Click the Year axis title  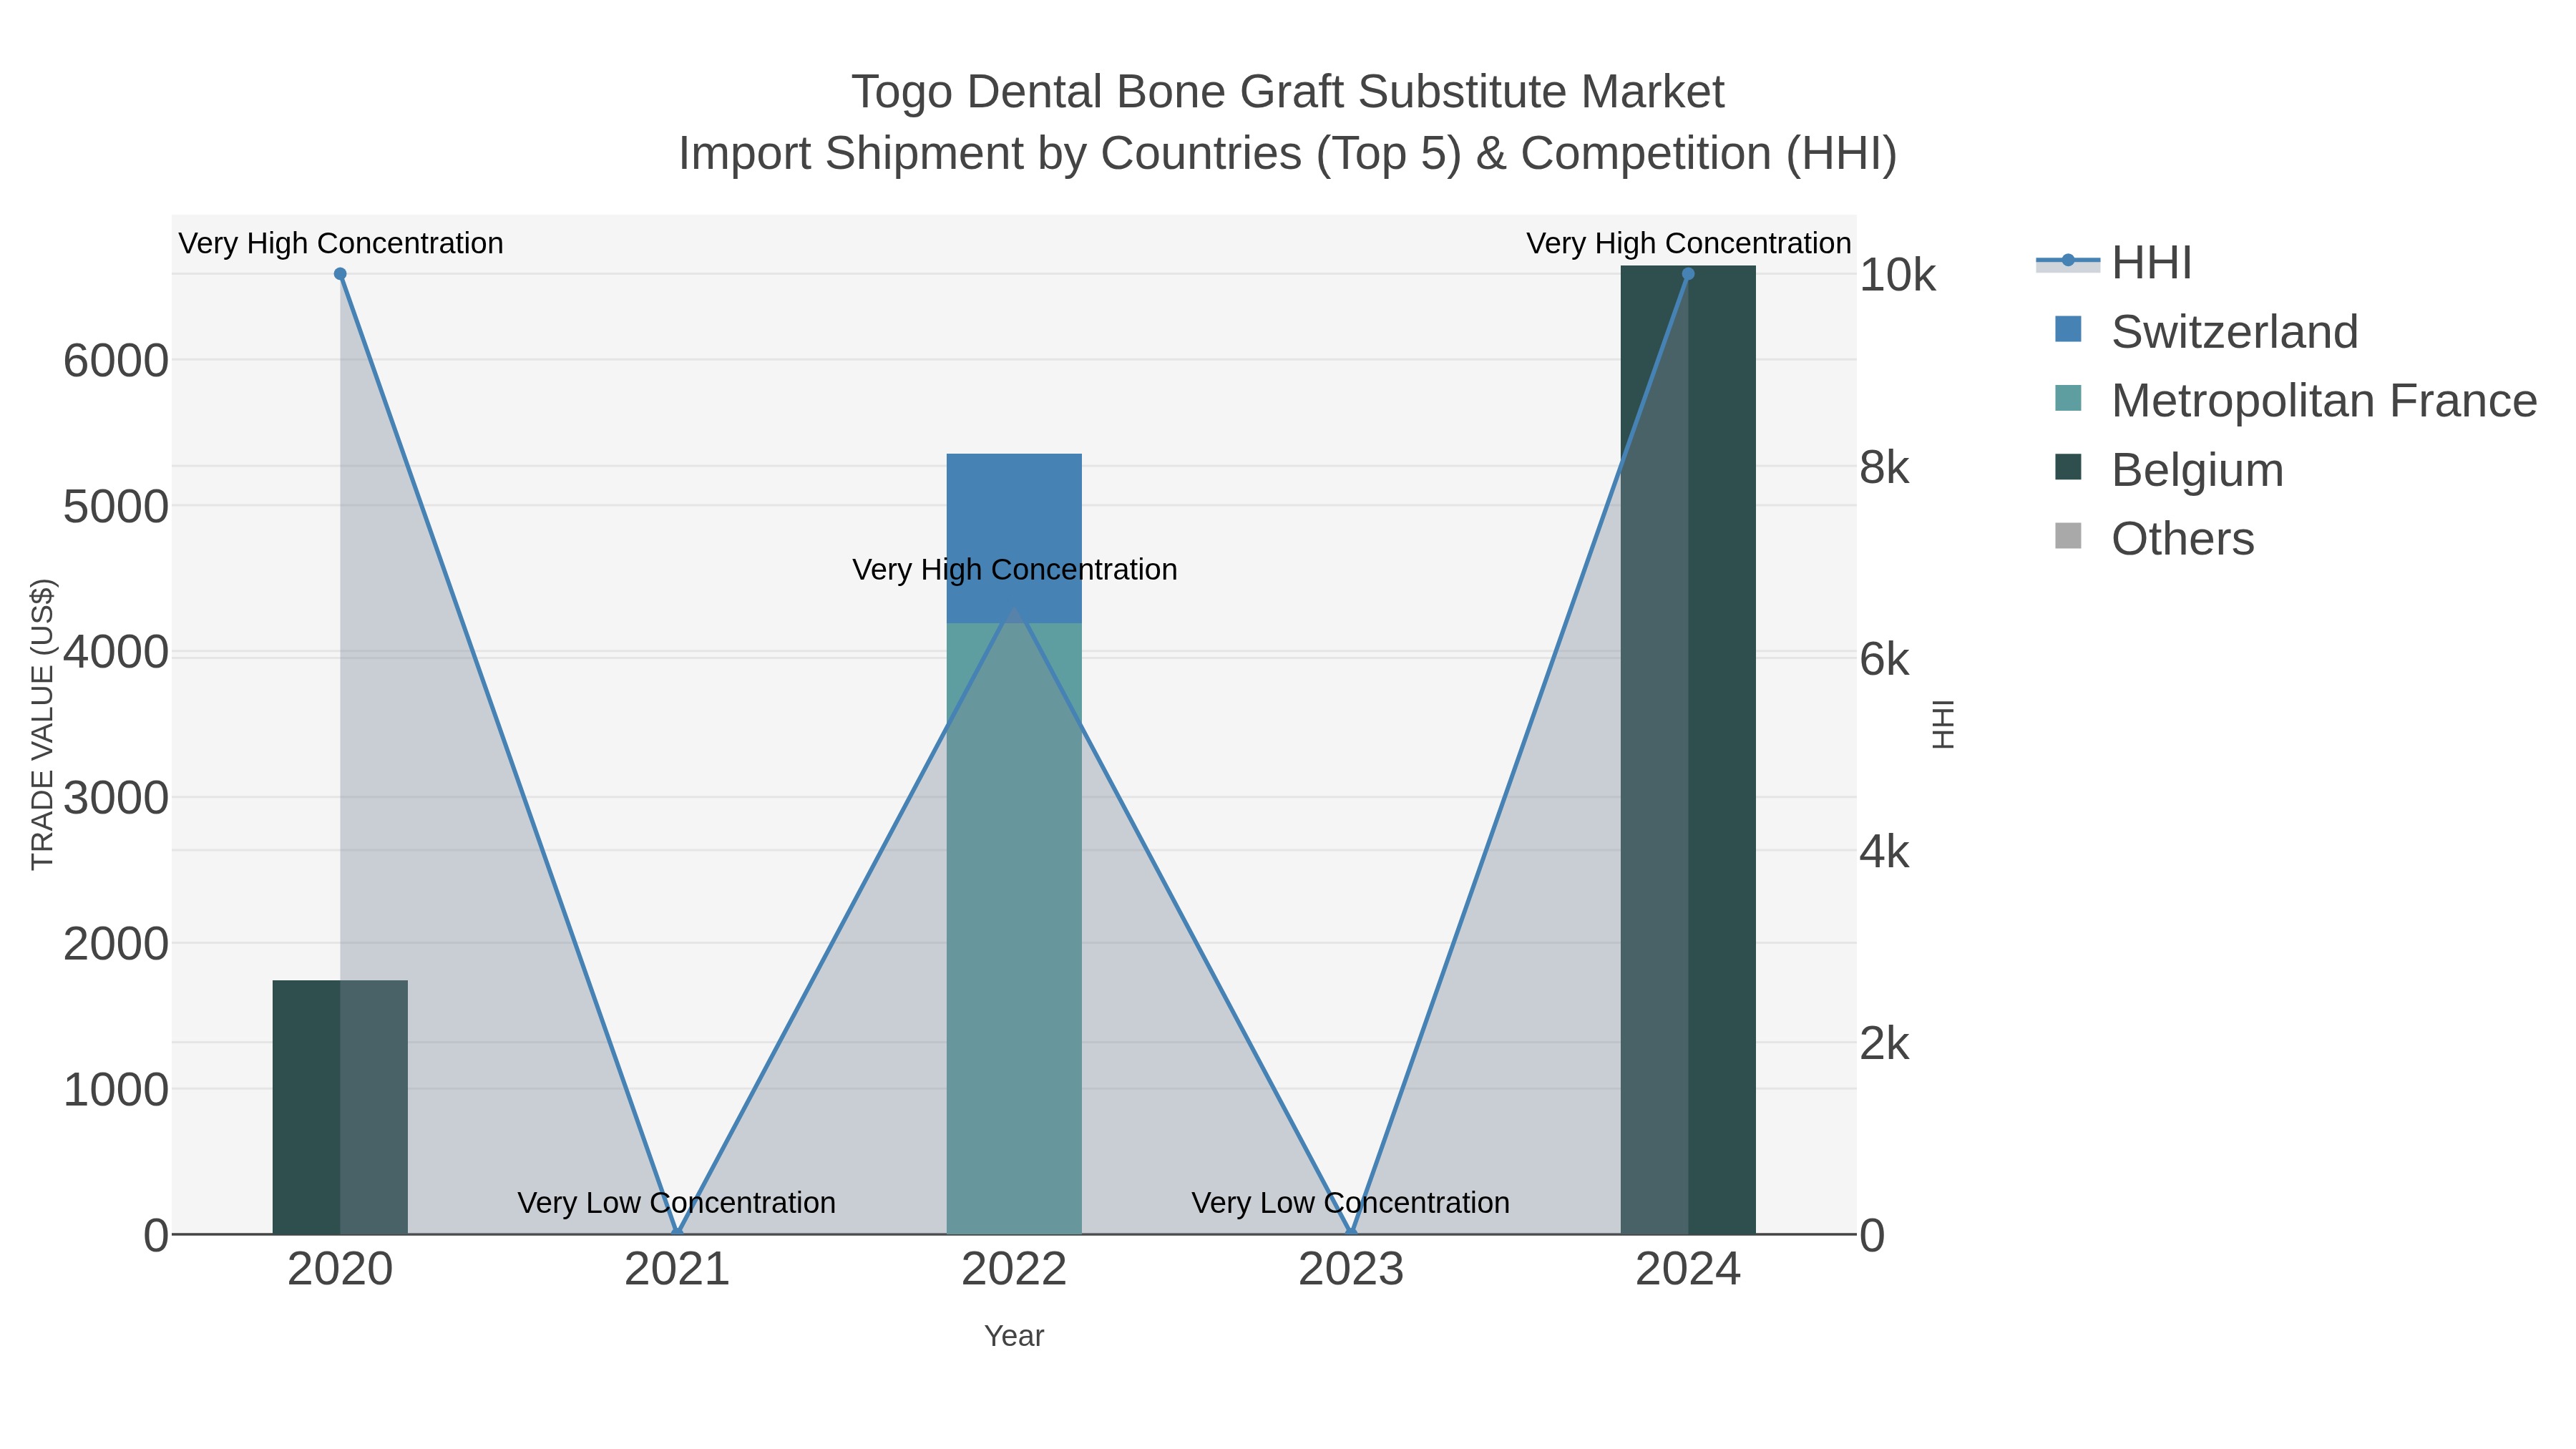point(1014,1337)
